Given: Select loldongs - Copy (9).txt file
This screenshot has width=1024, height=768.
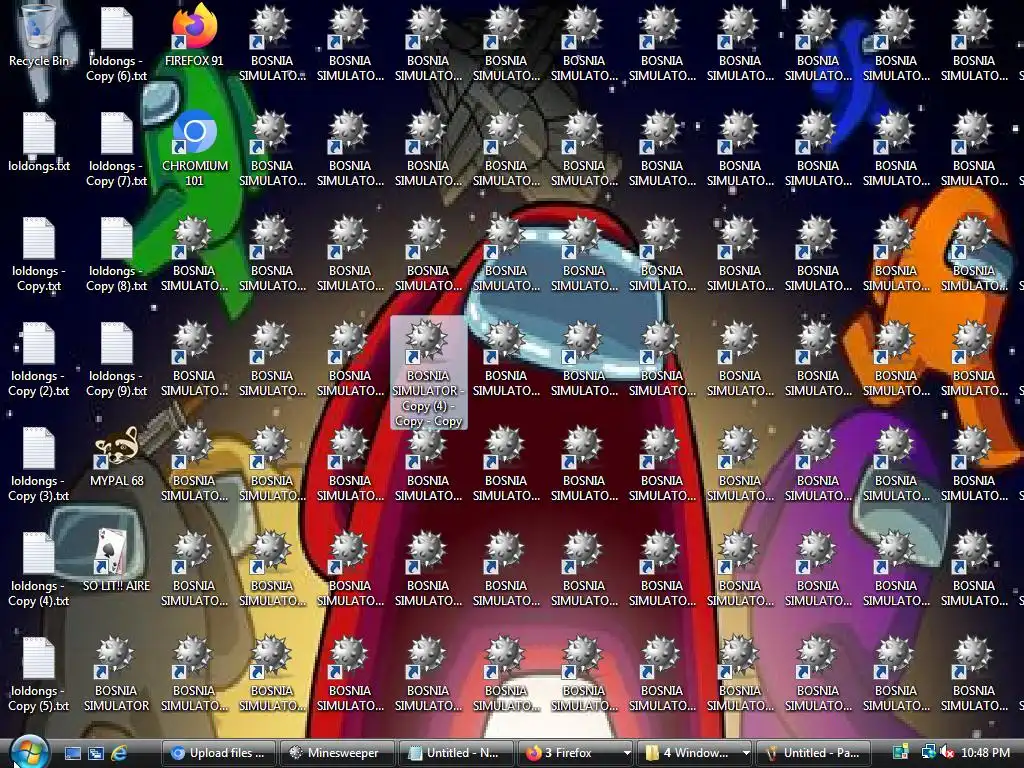Looking at the screenshot, I should (x=116, y=359).
